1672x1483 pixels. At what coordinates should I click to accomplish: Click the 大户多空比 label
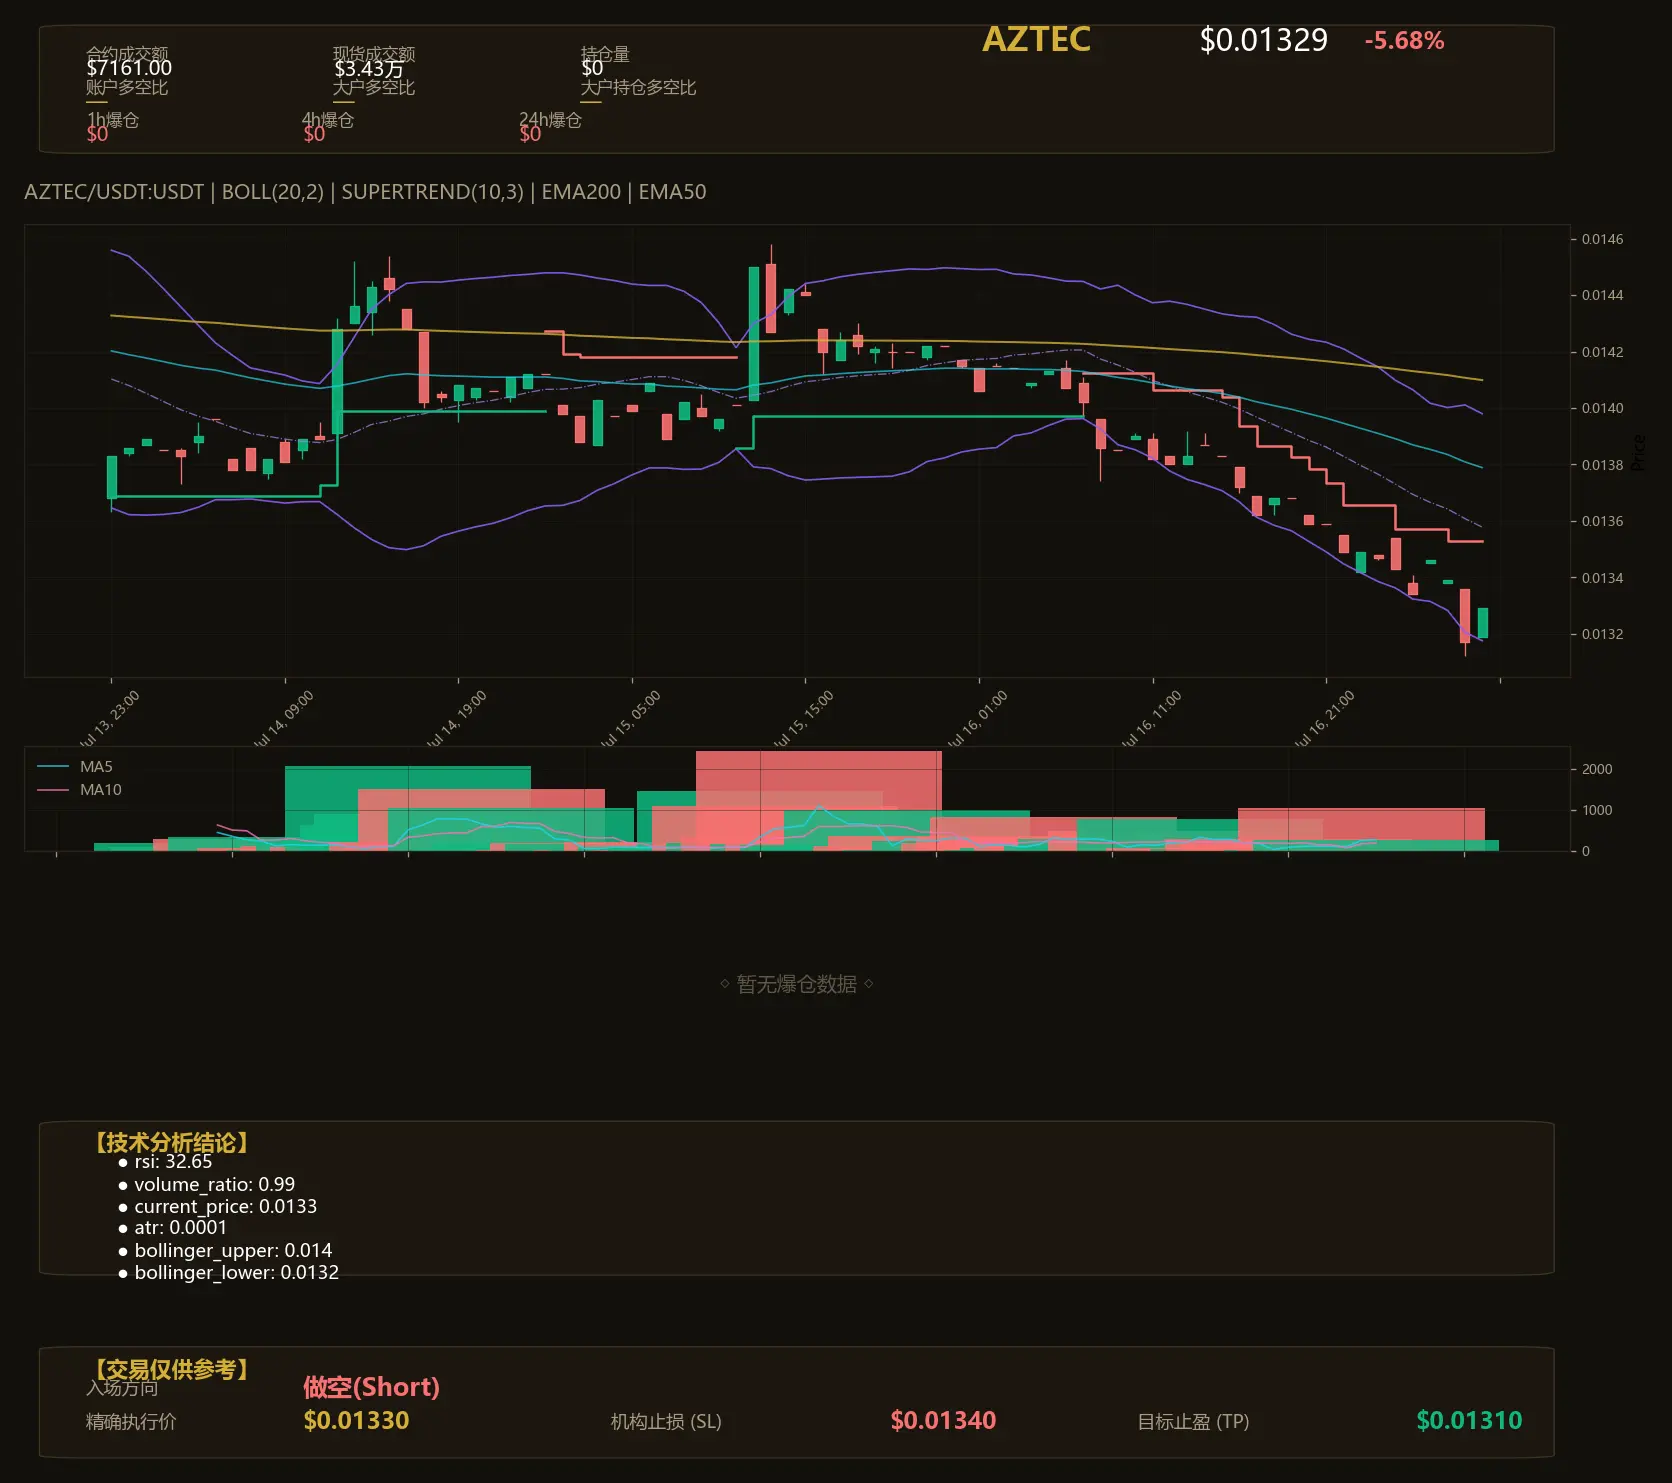pos(374,87)
